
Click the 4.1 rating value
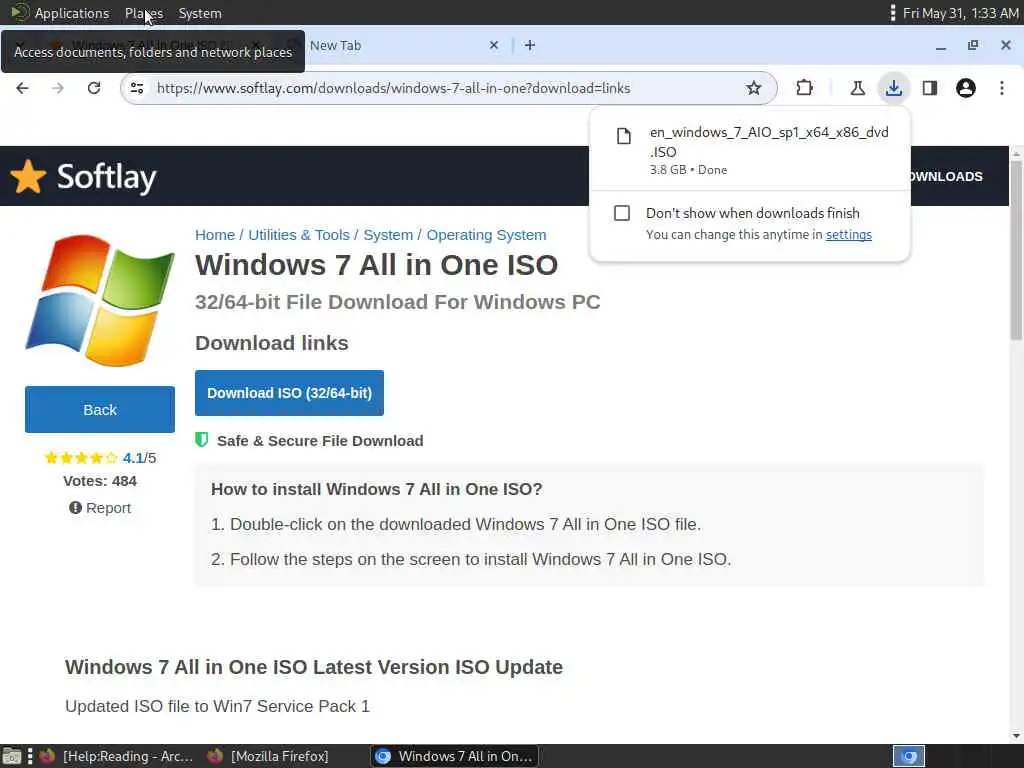click(x=133, y=458)
